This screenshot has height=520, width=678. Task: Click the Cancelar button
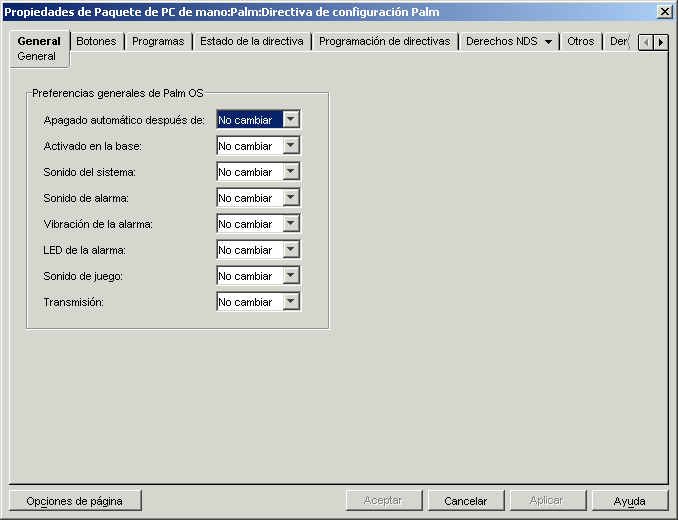(x=466, y=501)
